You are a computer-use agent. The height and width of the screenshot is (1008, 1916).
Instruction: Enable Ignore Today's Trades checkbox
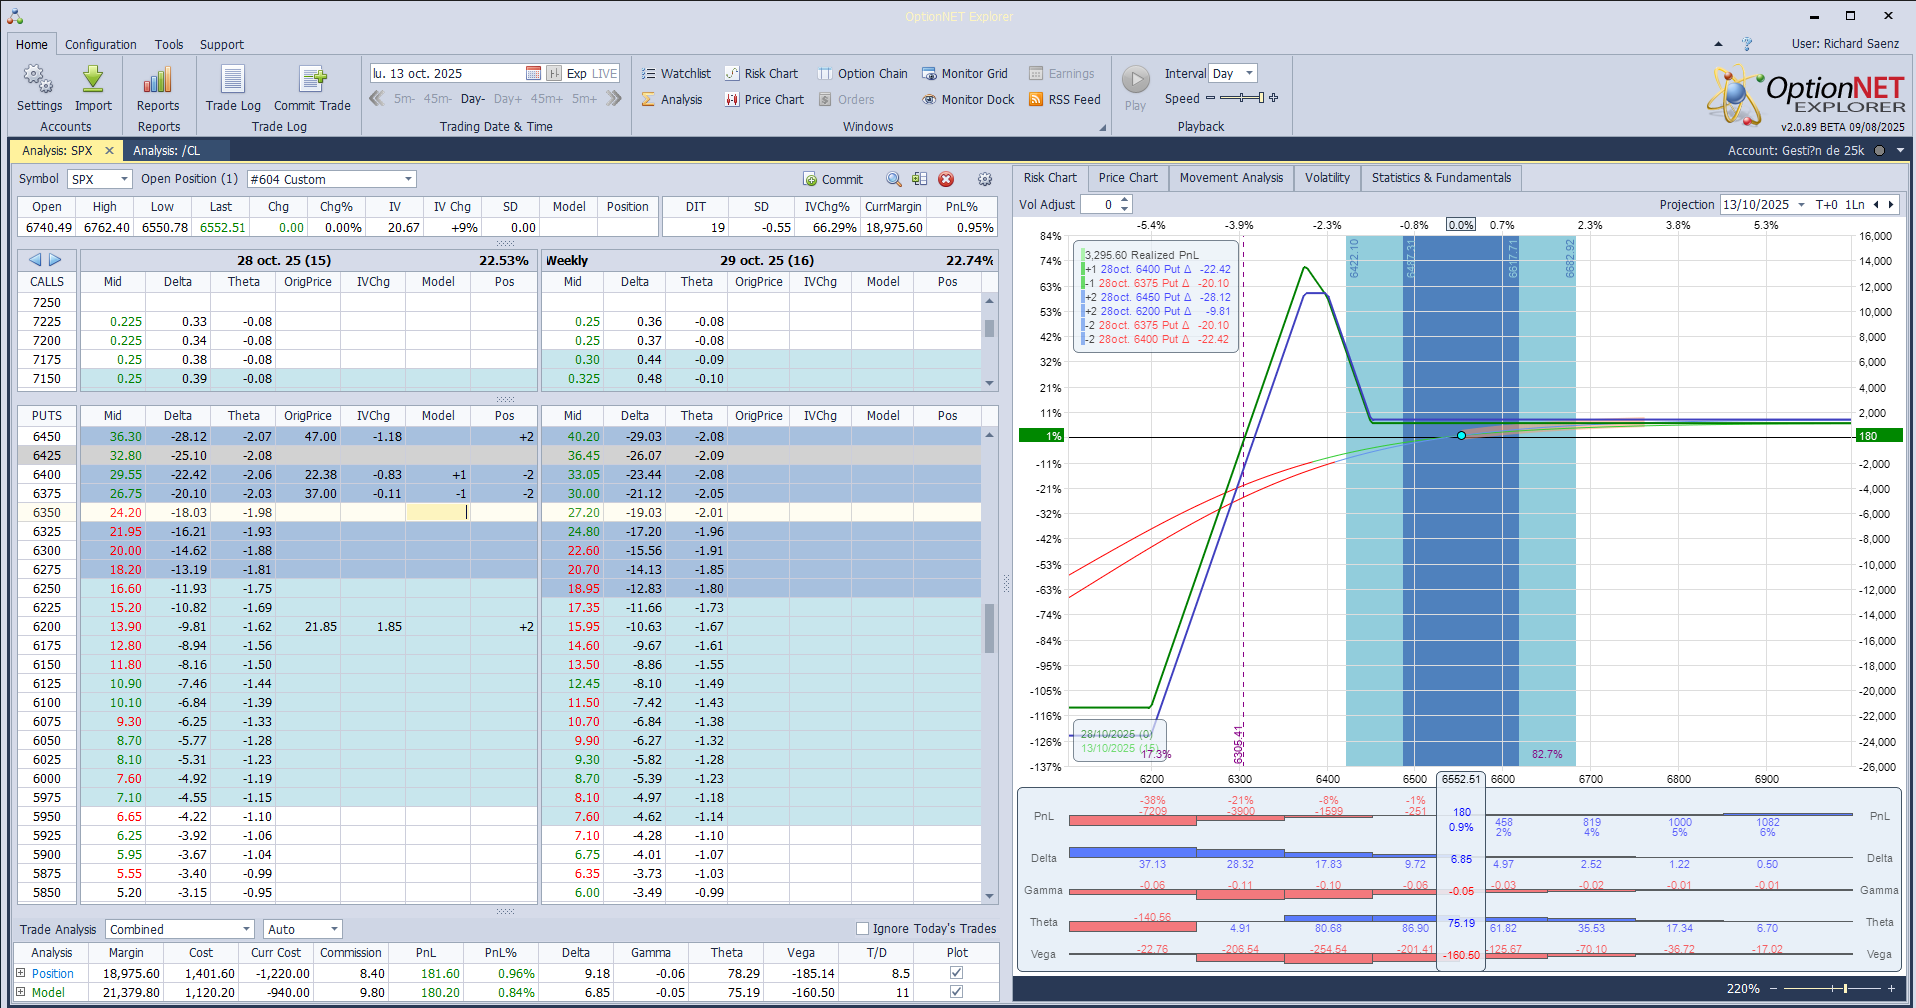click(862, 929)
